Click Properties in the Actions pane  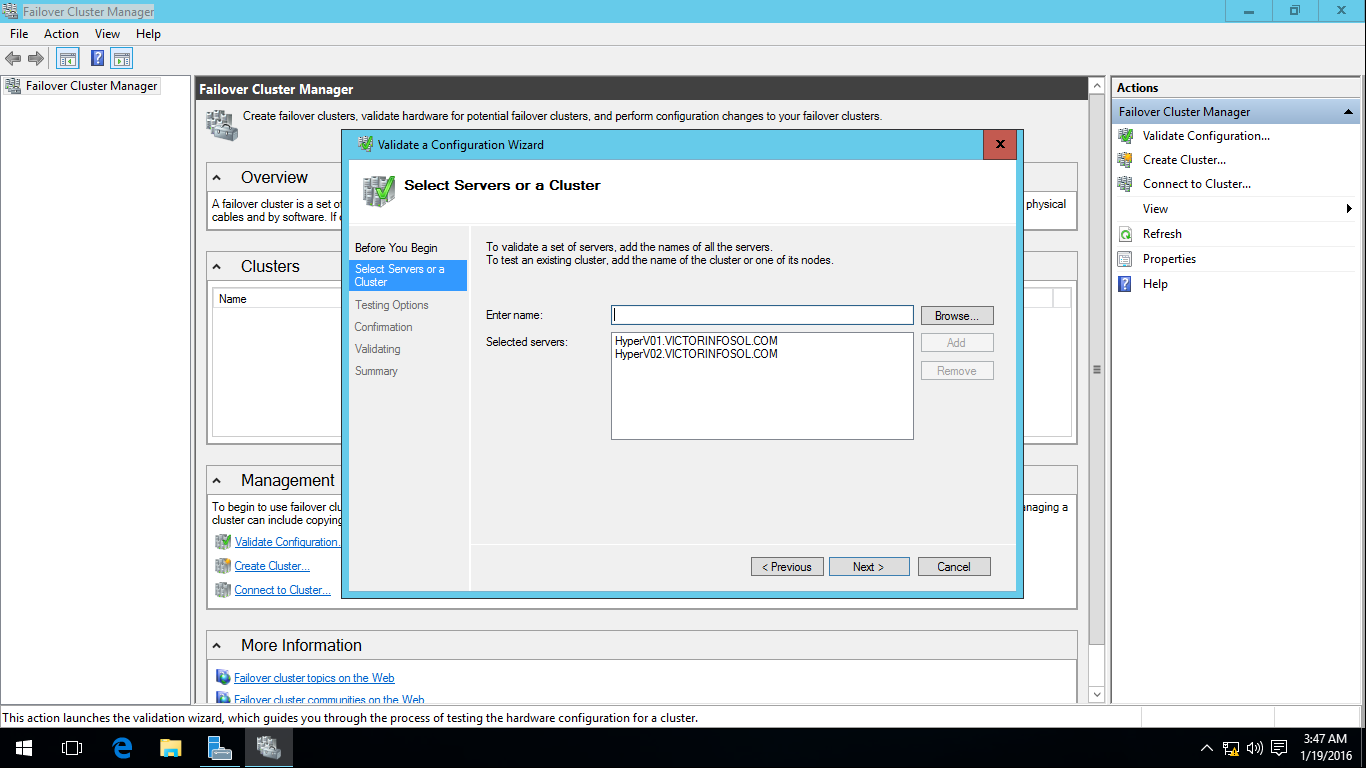1169,259
